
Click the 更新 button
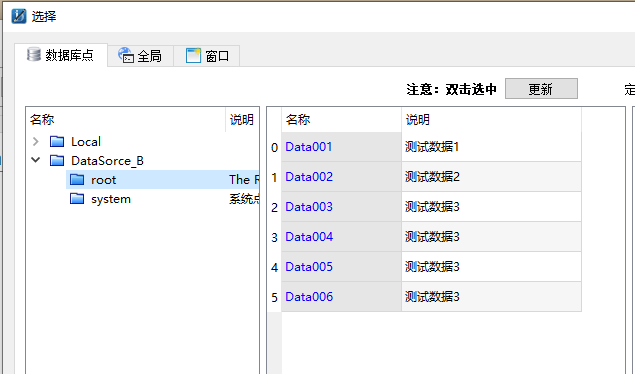click(x=541, y=89)
